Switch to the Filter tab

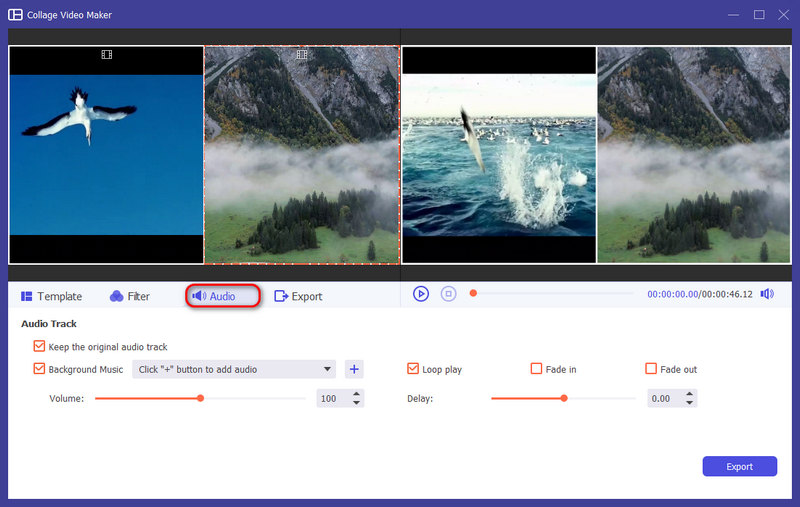point(130,296)
